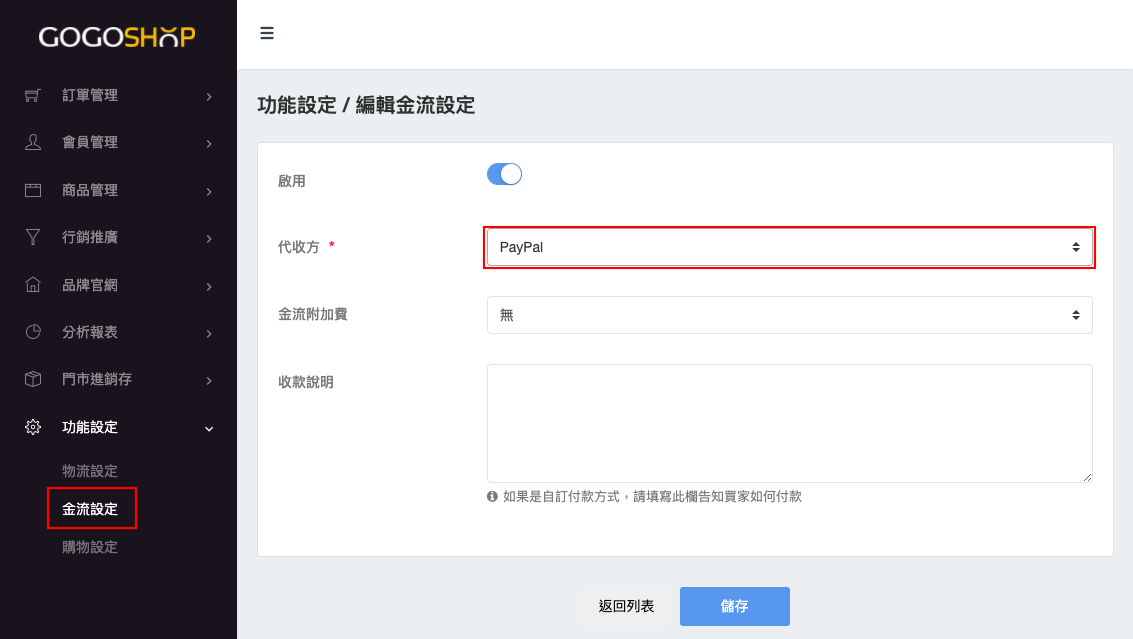Go to 購物設定 submenu
The image size is (1133, 639).
tap(90, 547)
